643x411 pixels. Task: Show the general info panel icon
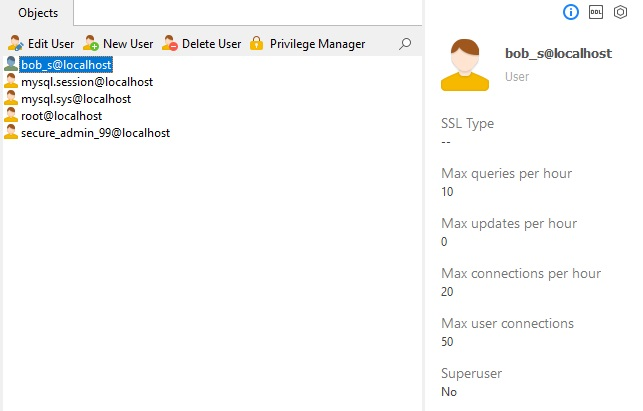pyautogui.click(x=571, y=12)
